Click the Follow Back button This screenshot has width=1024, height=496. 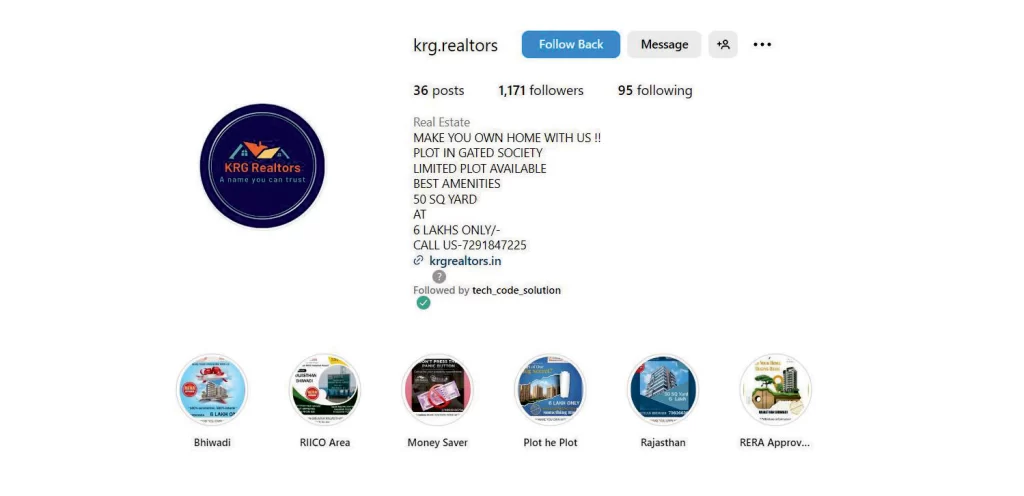571,44
